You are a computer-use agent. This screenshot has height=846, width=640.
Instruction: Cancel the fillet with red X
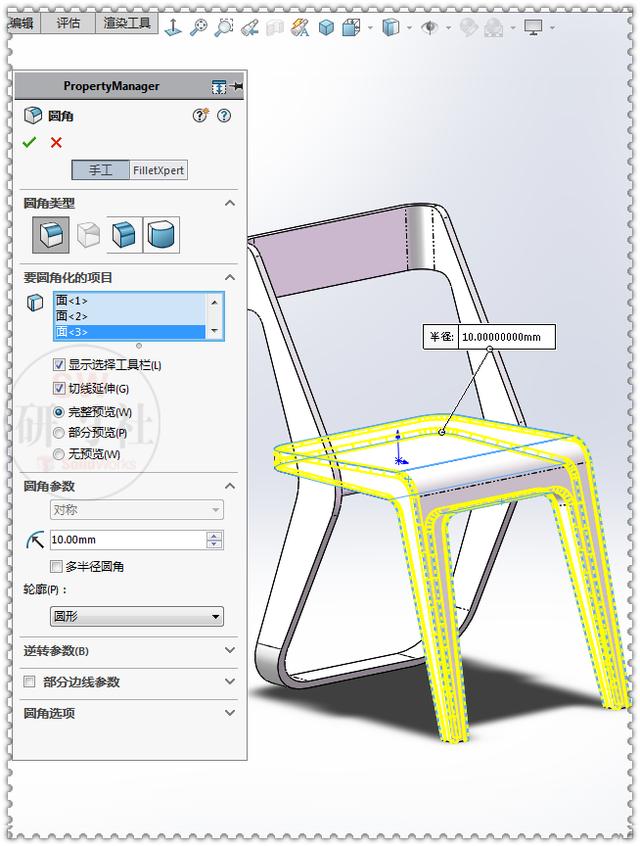coord(56,142)
